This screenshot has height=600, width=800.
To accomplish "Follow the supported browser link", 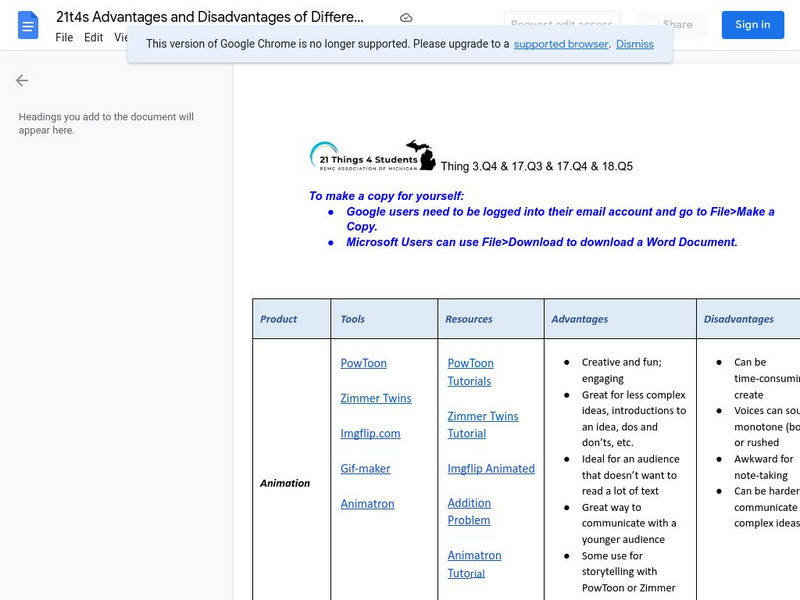I will [x=561, y=44].
